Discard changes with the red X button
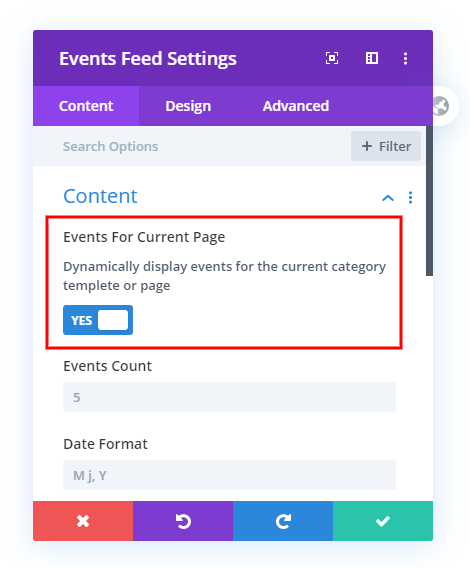Viewport: 470px width, 569px height. (83, 521)
